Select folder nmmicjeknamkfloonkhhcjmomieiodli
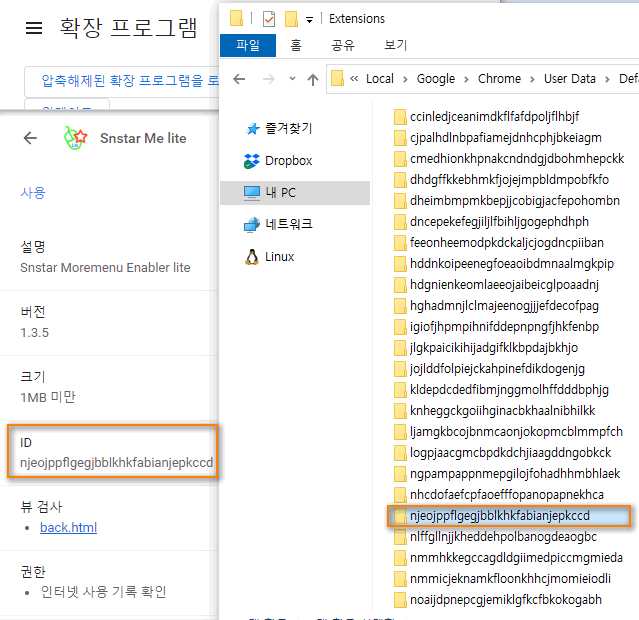The image size is (639, 620). click(x=502, y=579)
